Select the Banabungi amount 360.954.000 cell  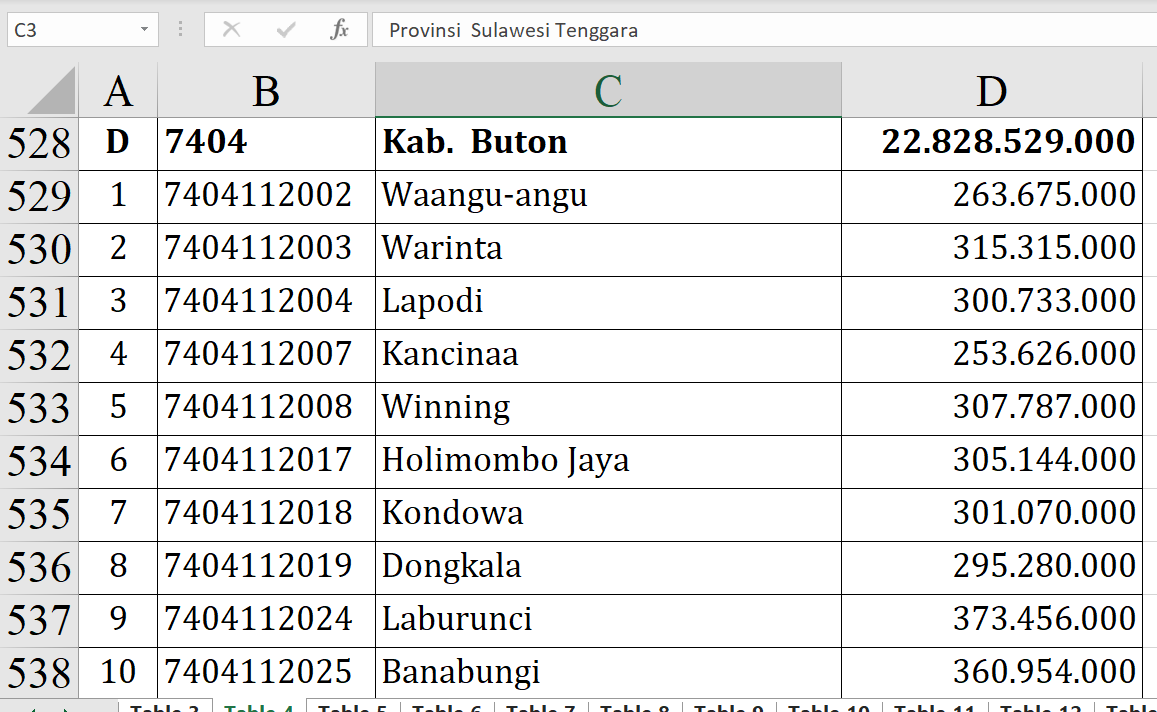991,671
